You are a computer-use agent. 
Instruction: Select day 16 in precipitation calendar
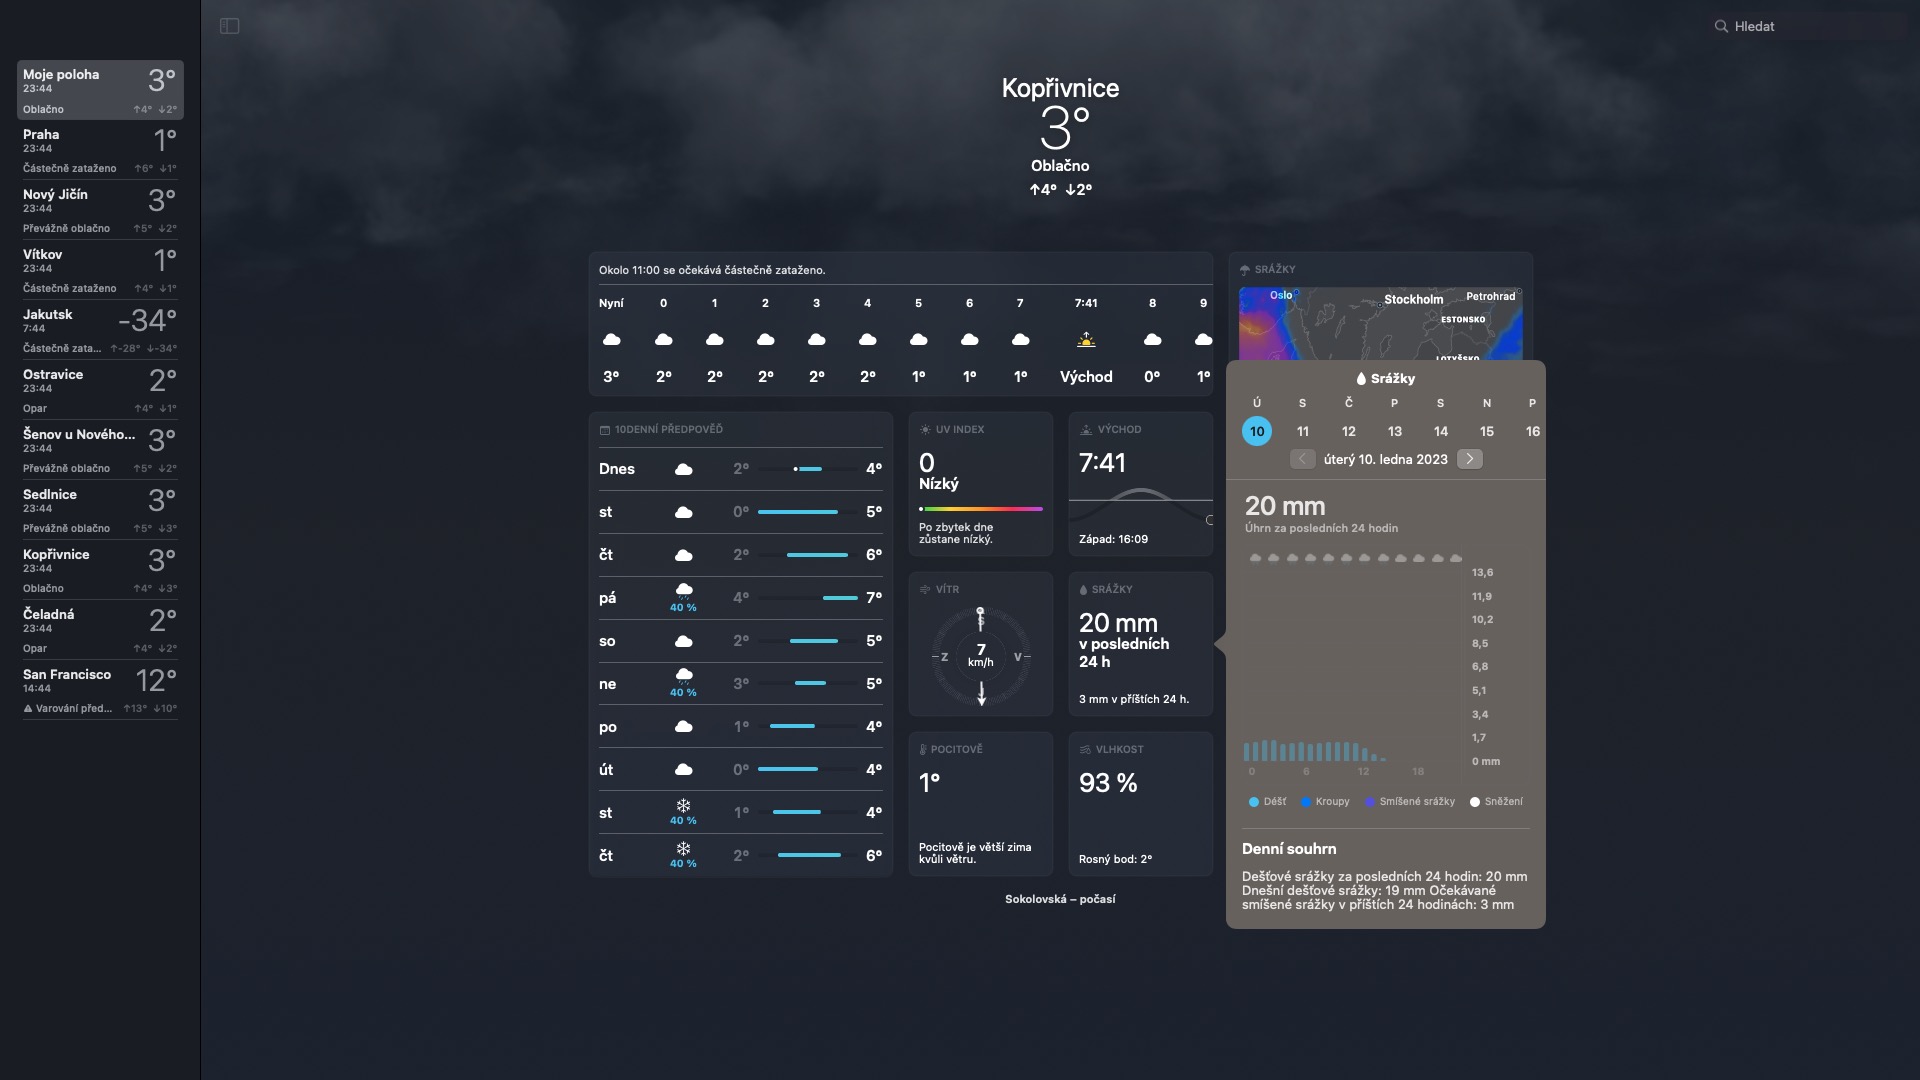pyautogui.click(x=1532, y=431)
